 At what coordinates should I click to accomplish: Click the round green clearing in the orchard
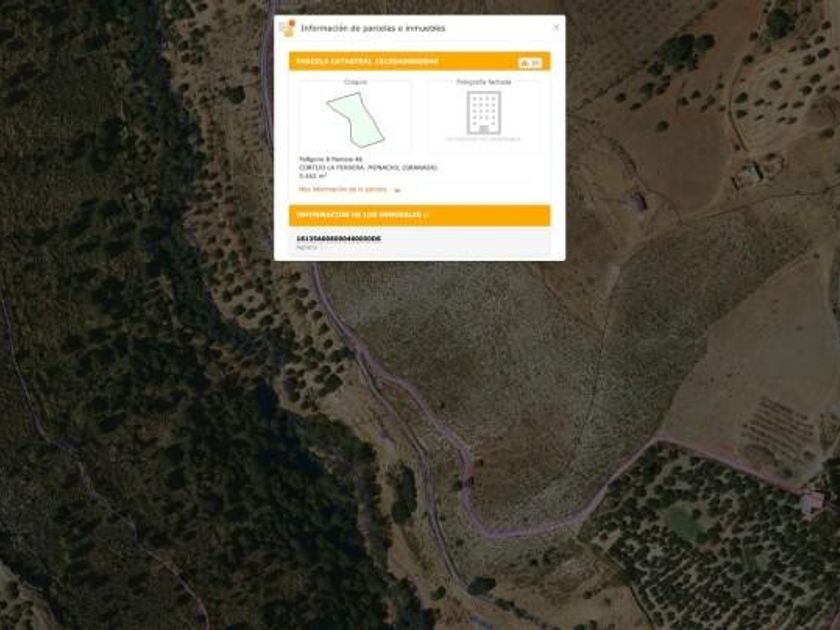coord(684,522)
